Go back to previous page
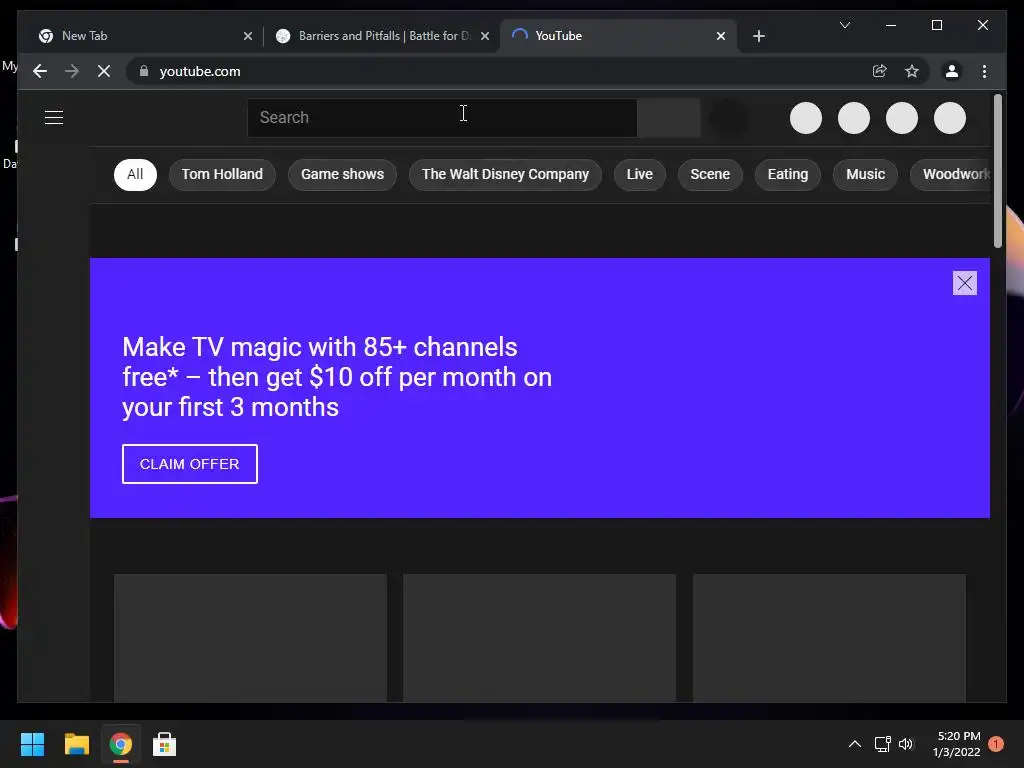1024x768 pixels. pos(40,71)
